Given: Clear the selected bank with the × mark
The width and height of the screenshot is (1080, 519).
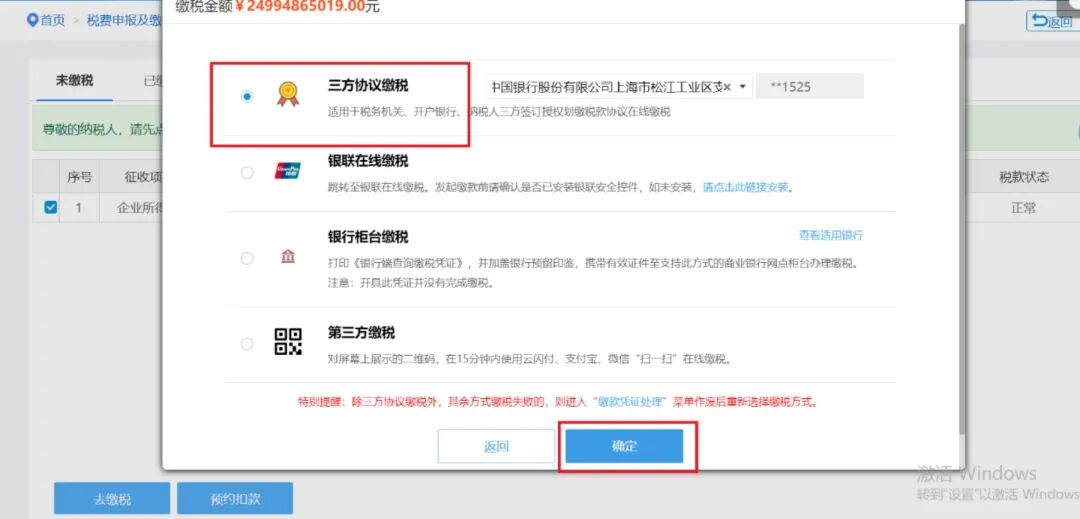Looking at the screenshot, I should pos(727,87).
